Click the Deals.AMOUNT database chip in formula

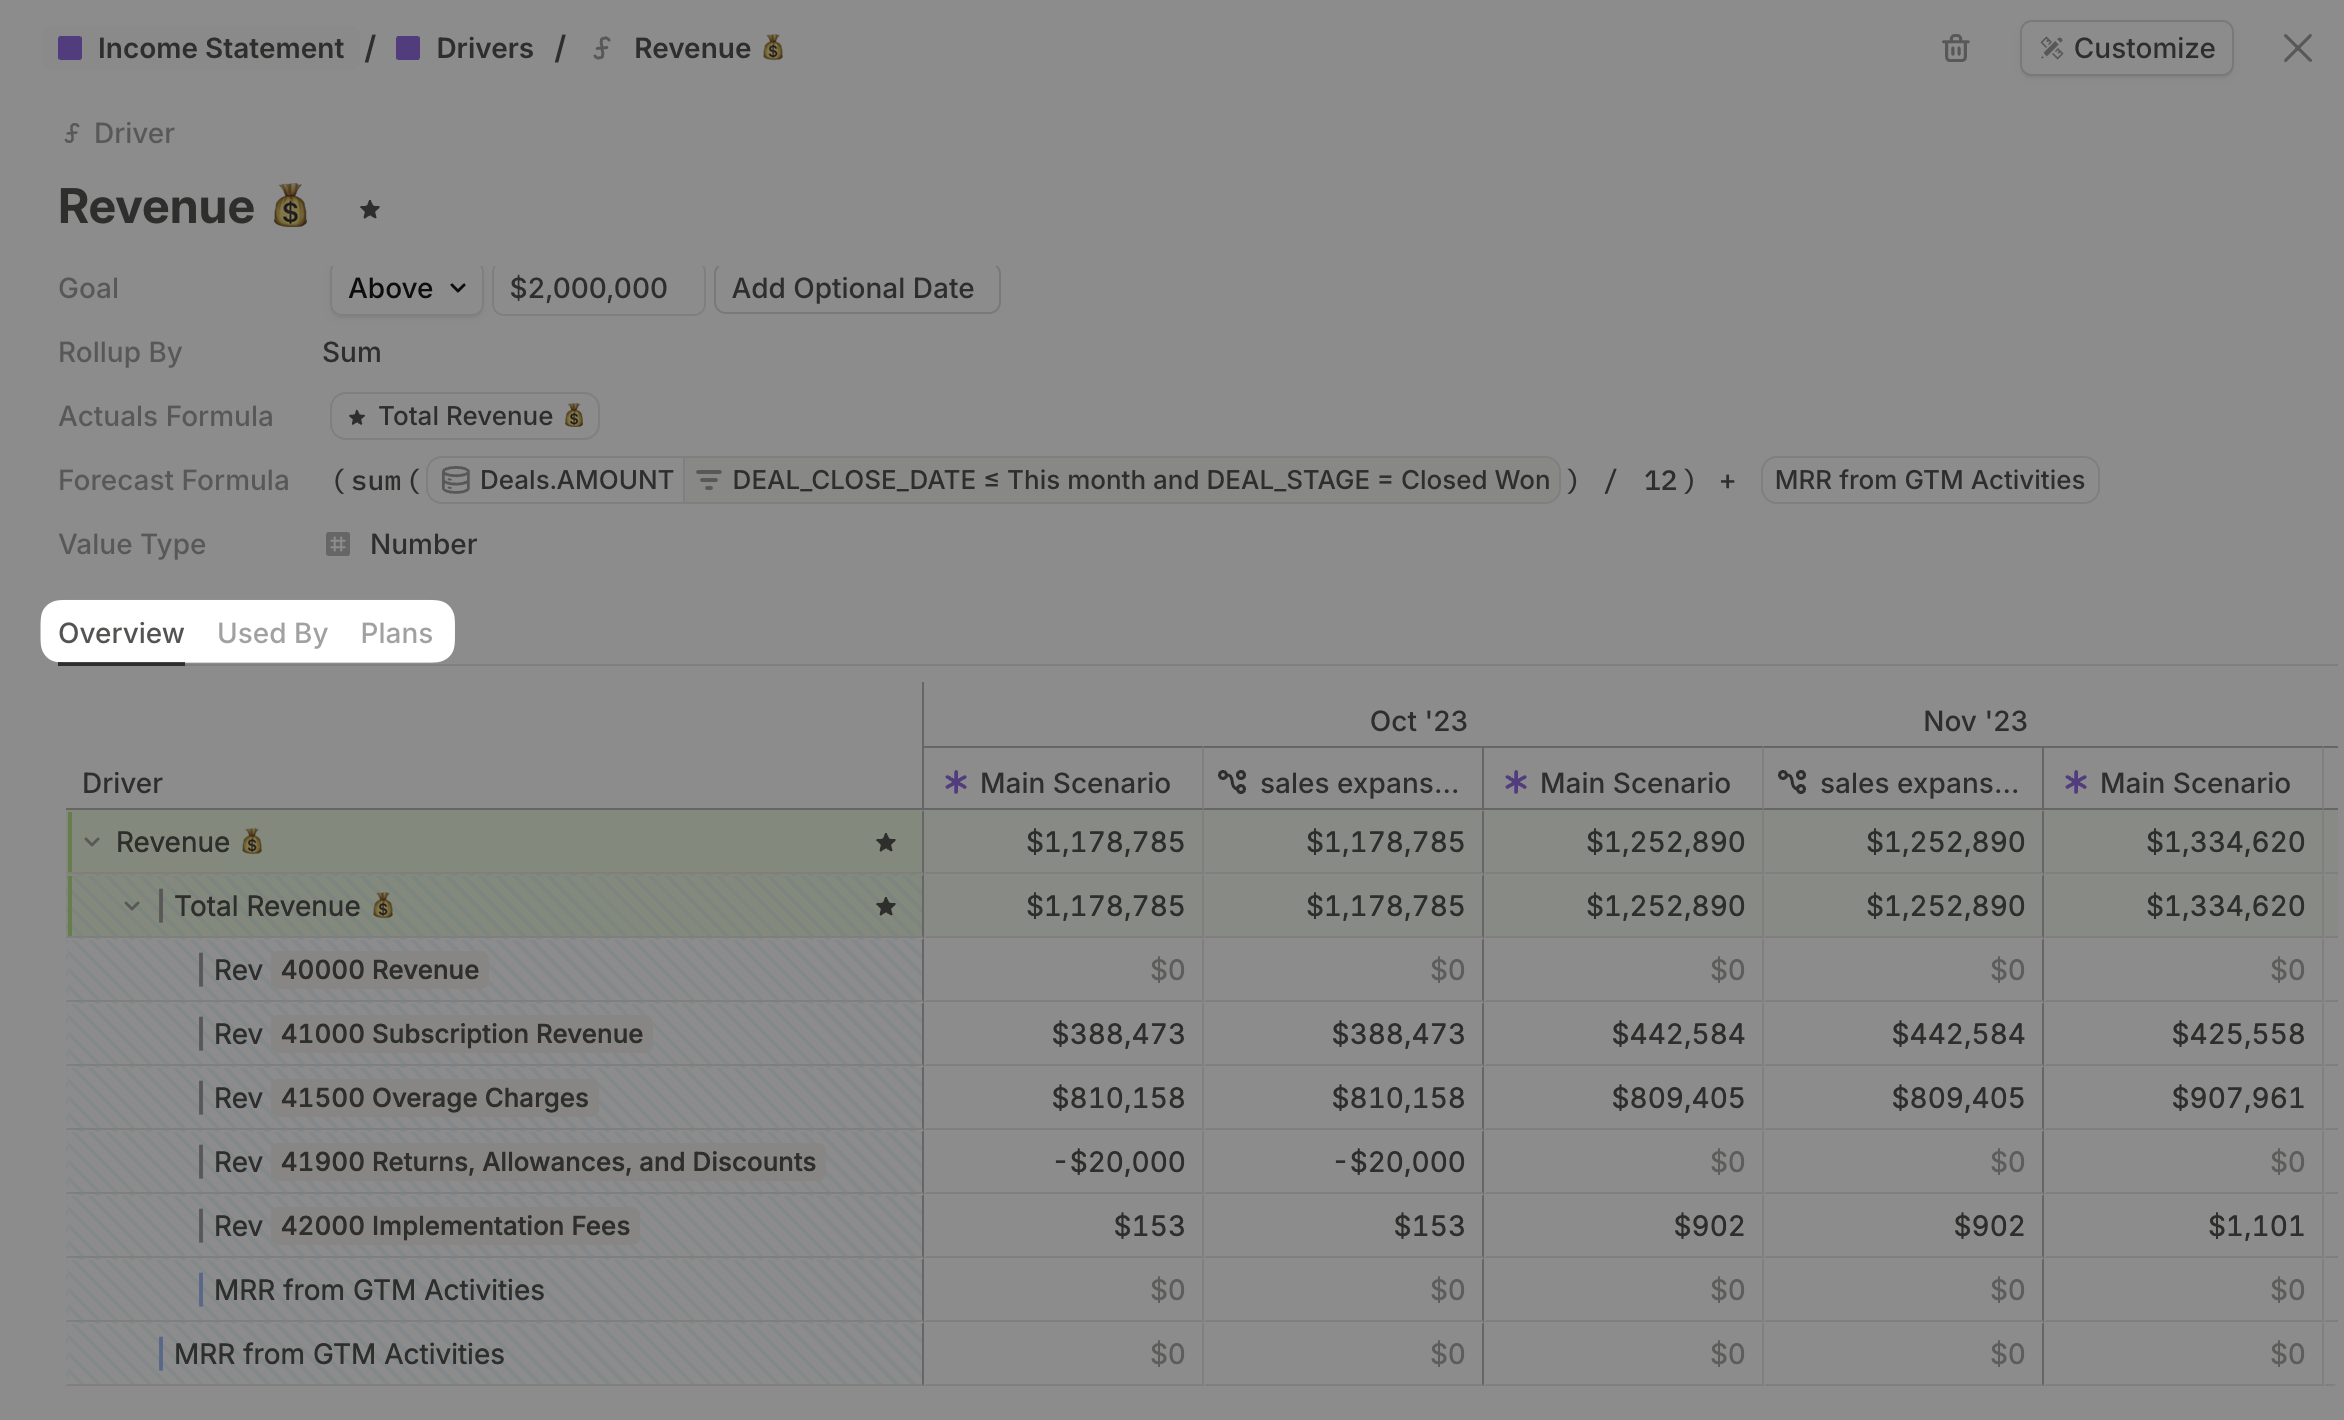click(x=557, y=481)
